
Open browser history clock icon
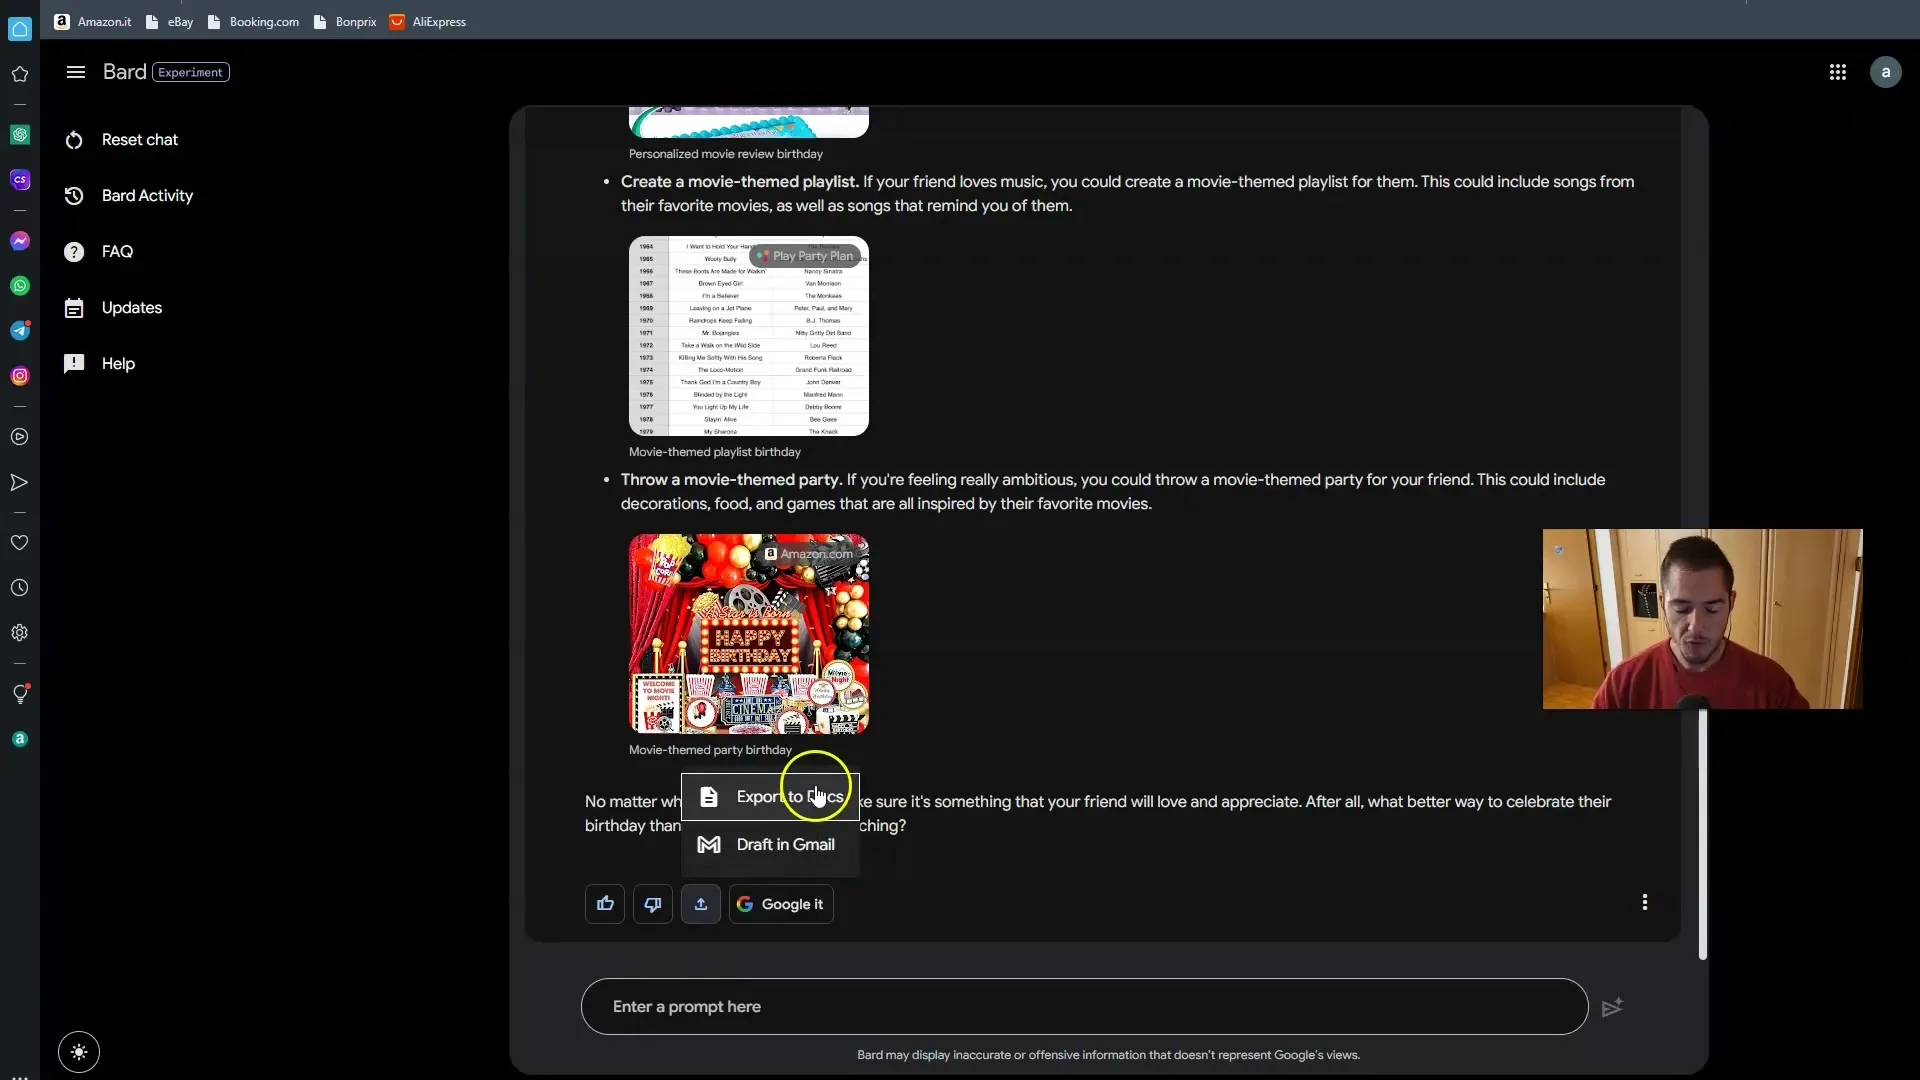pyautogui.click(x=20, y=588)
